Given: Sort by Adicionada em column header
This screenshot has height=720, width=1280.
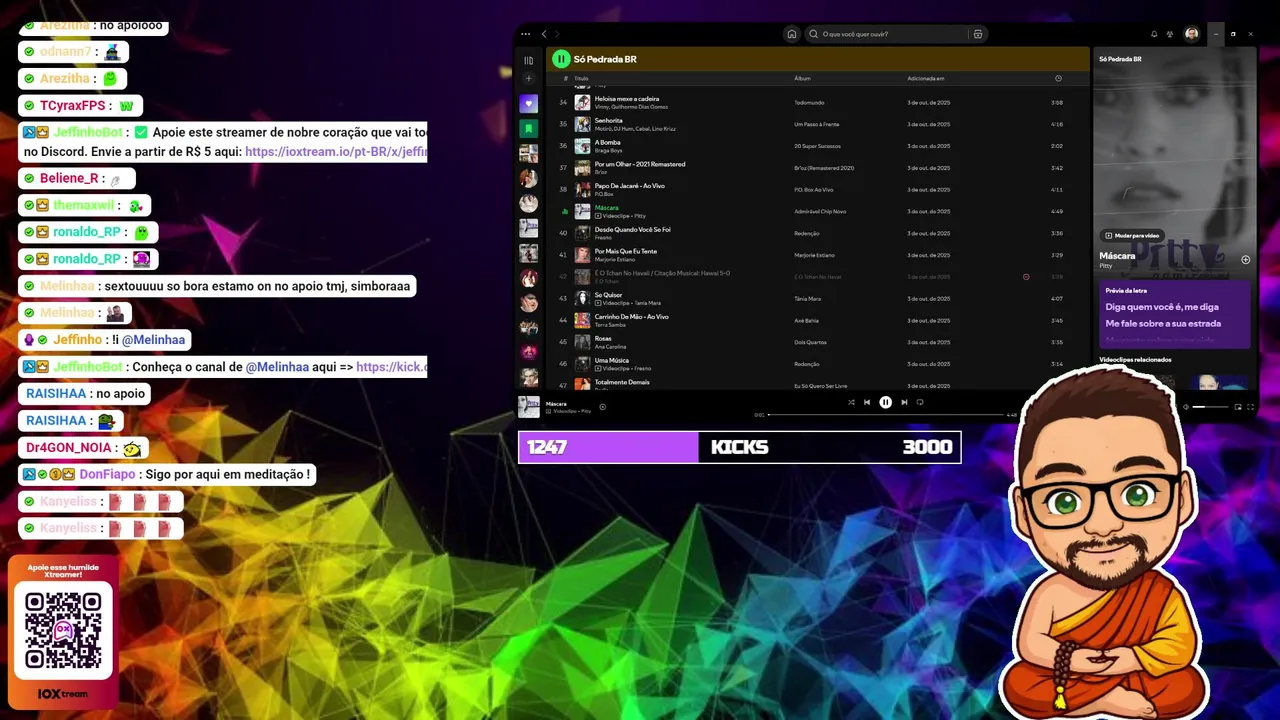Looking at the screenshot, I should click(x=925, y=78).
